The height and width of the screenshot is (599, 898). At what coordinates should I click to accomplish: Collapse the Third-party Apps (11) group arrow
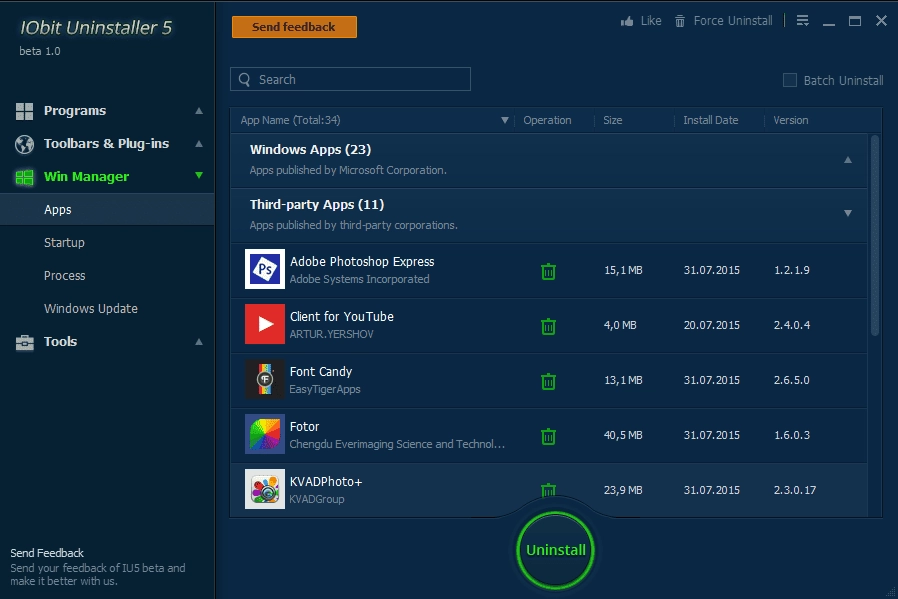[848, 213]
